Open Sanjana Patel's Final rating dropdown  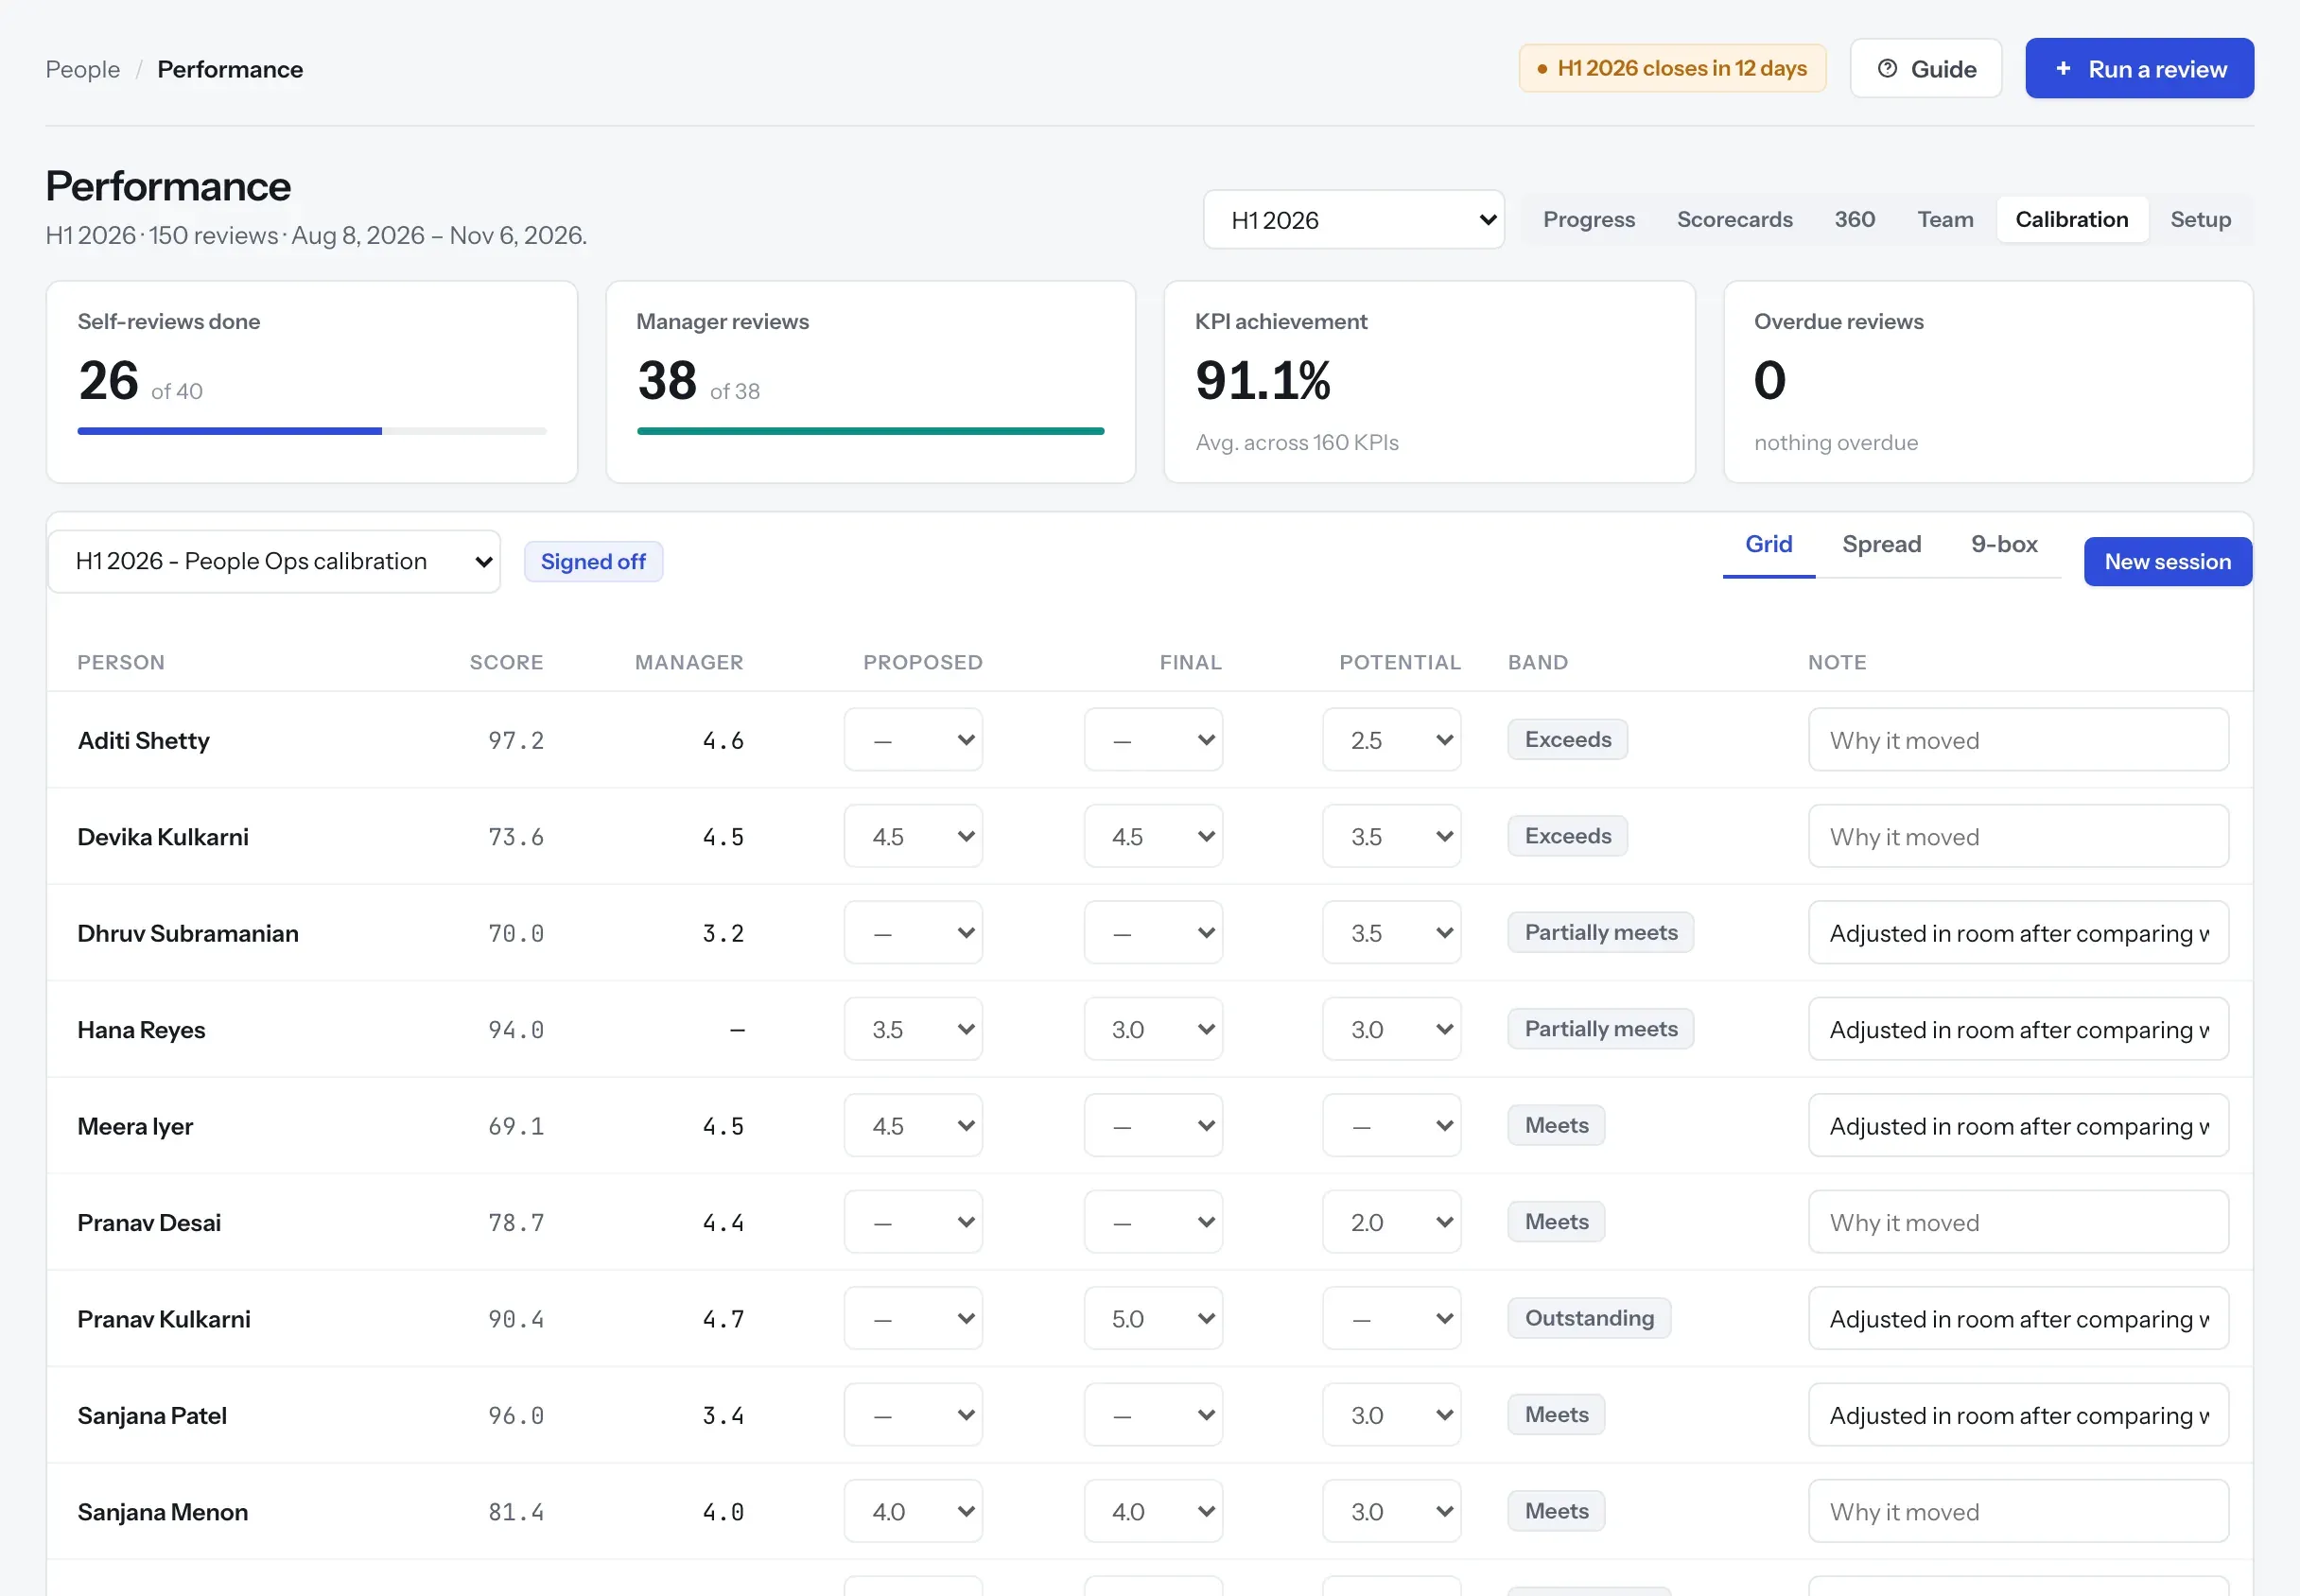tap(1153, 1415)
